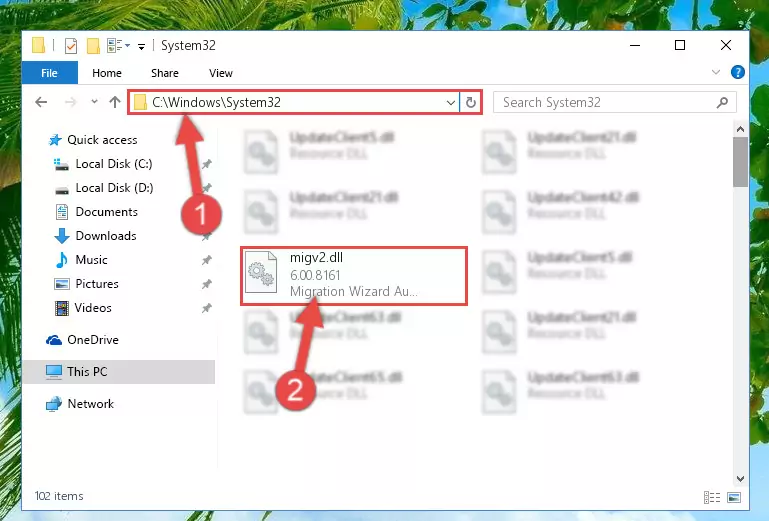
Task: Select the migv2.dll file name
Action: pos(316,258)
